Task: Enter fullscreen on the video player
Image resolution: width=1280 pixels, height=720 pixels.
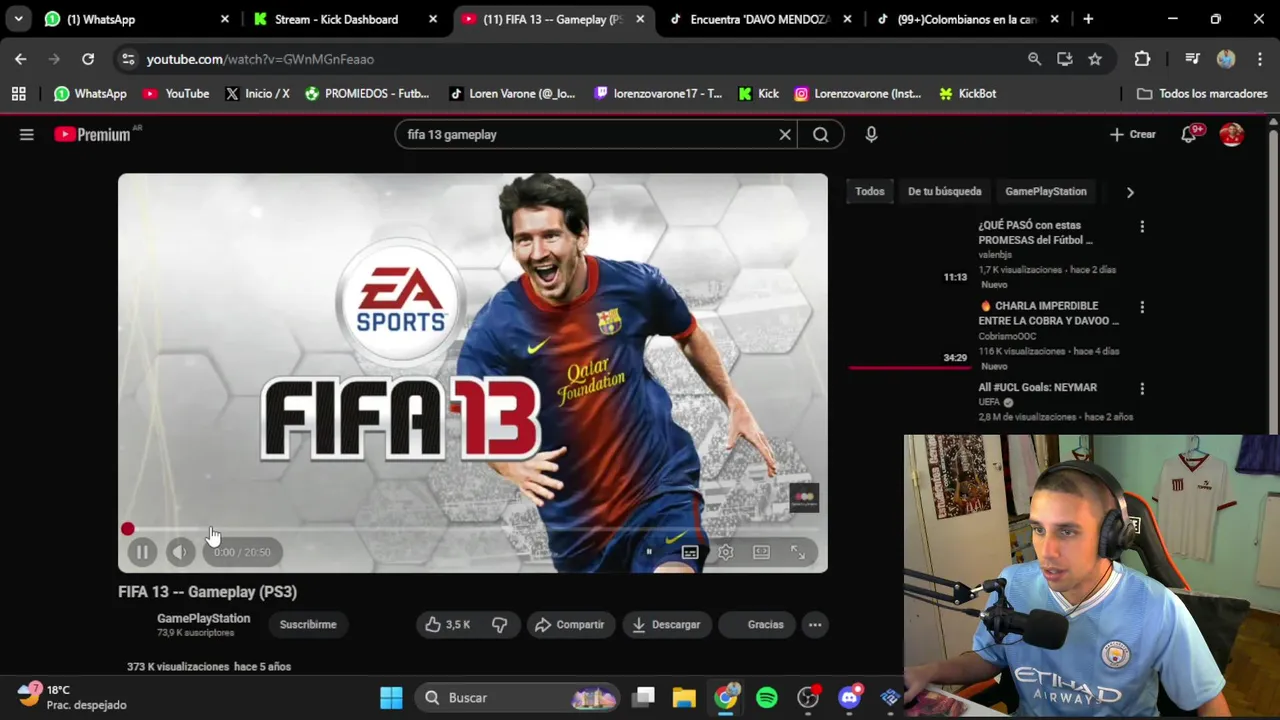Action: tap(798, 552)
